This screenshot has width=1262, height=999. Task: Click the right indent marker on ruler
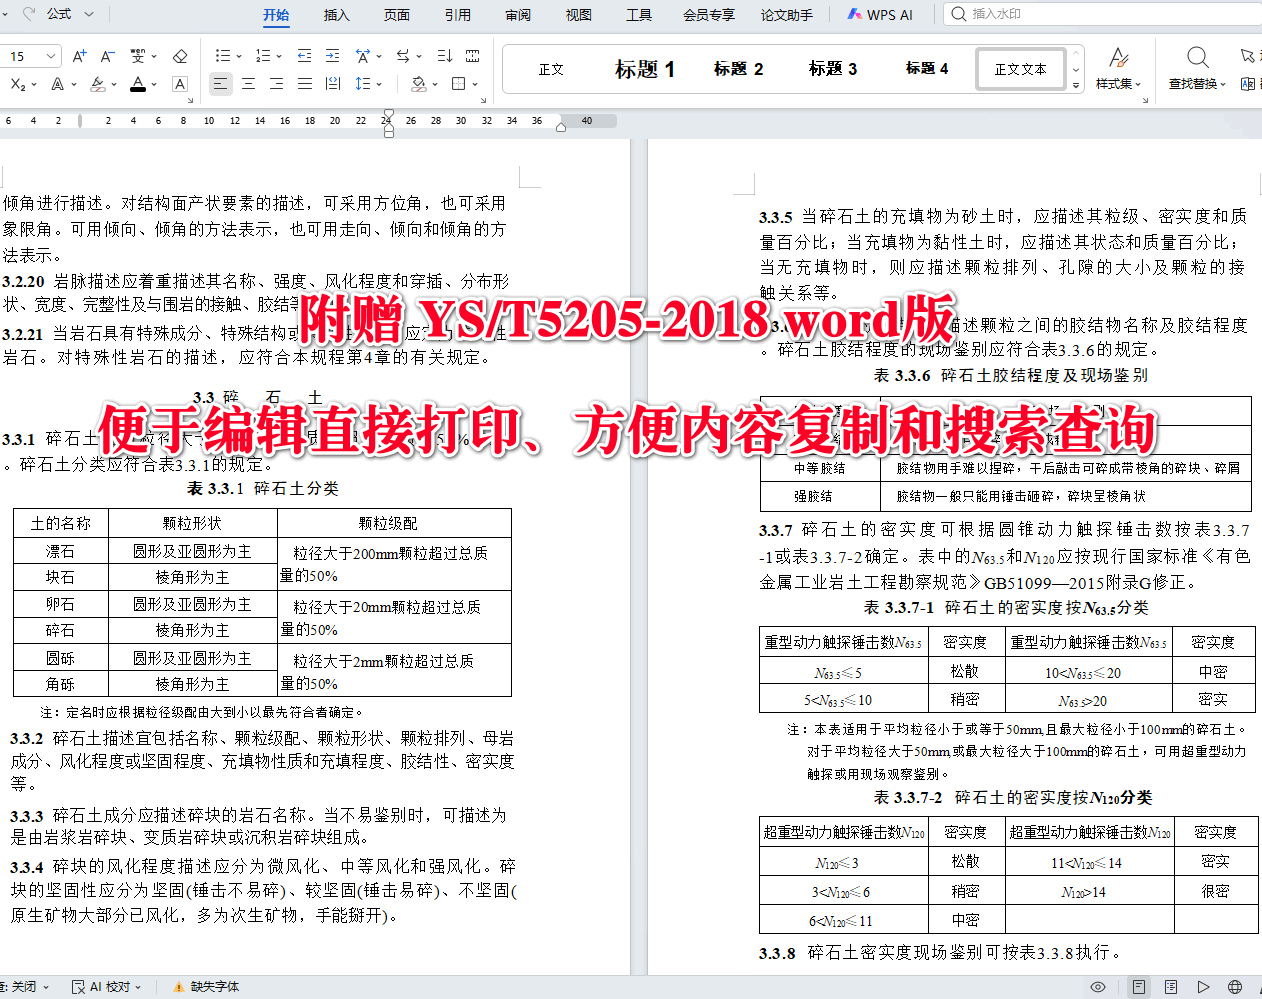561,125
